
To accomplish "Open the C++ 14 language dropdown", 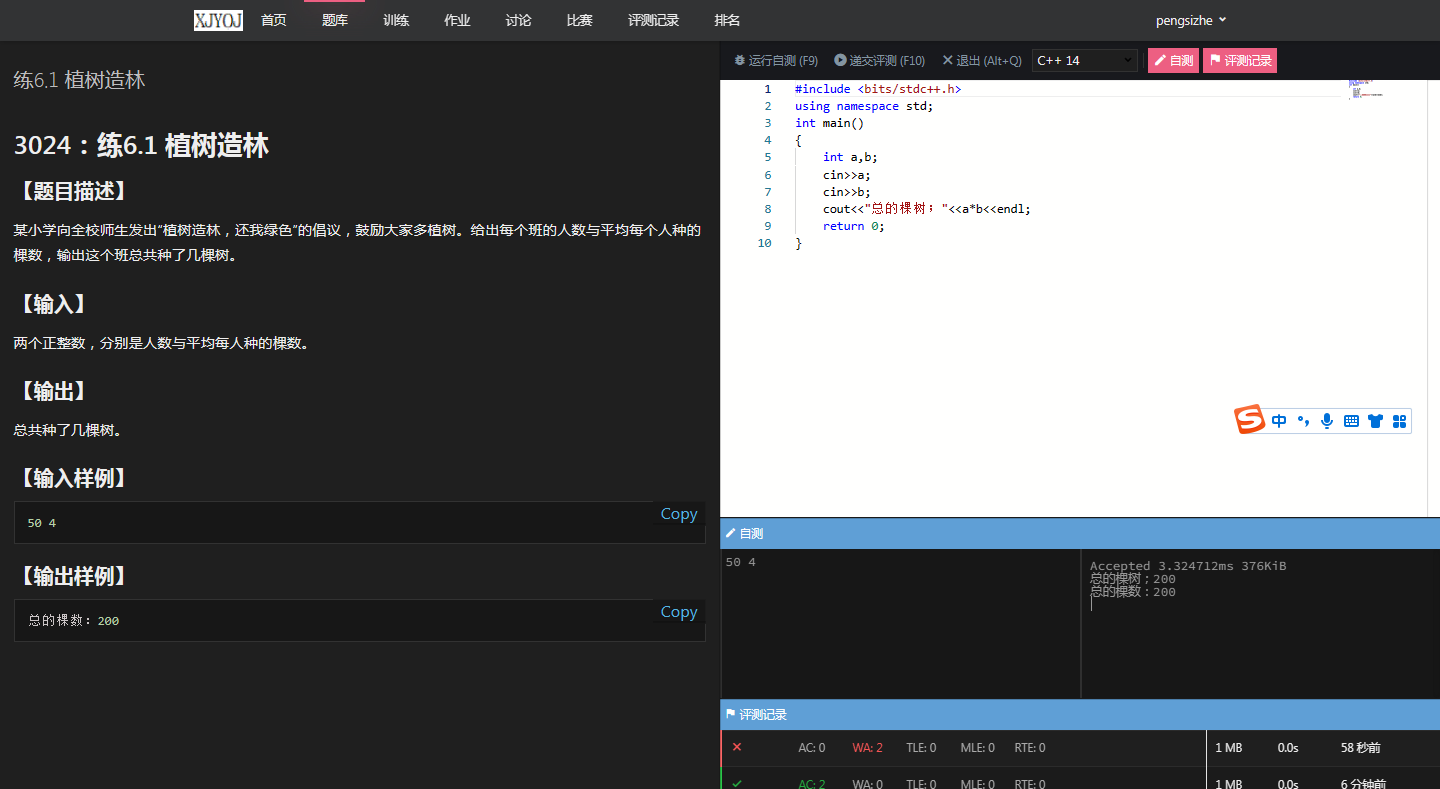I will (x=1085, y=60).
